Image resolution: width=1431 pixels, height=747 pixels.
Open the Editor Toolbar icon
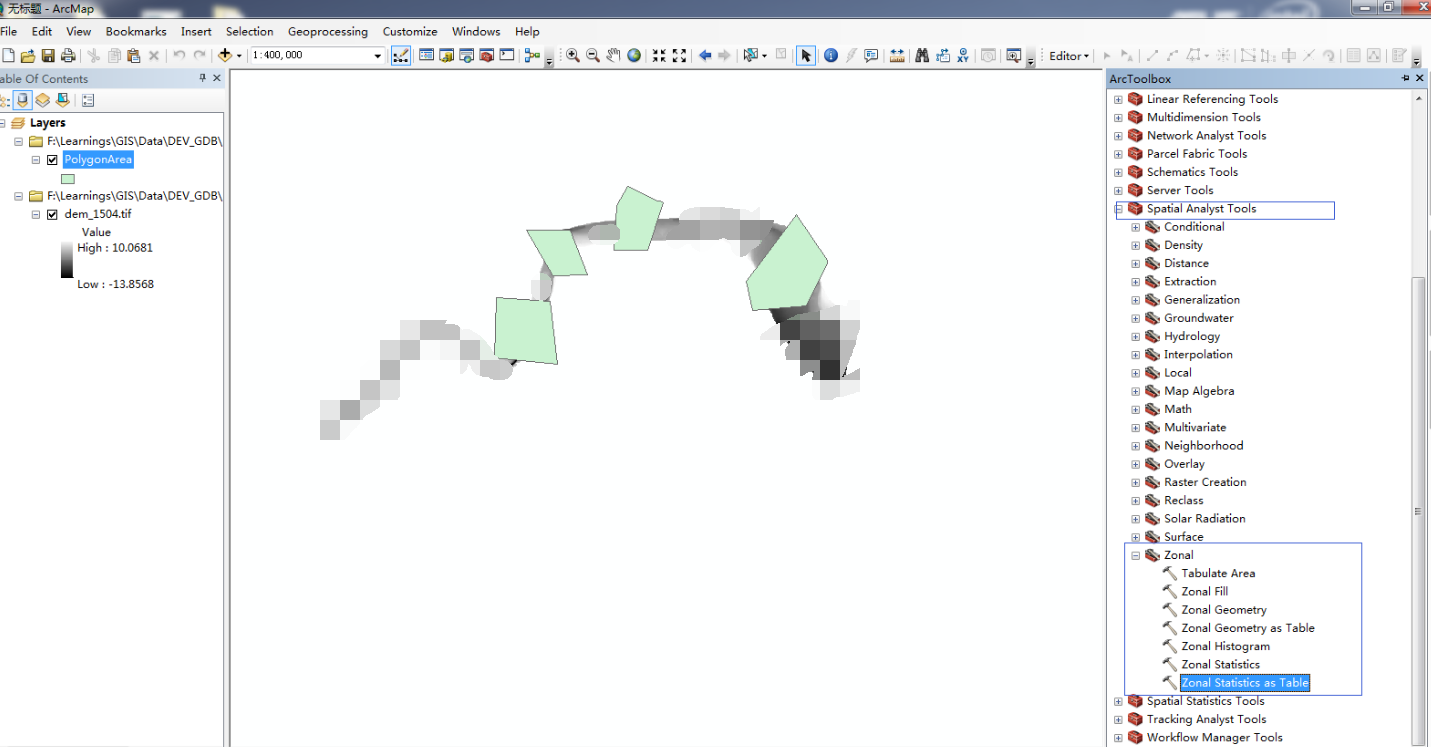tap(400, 56)
